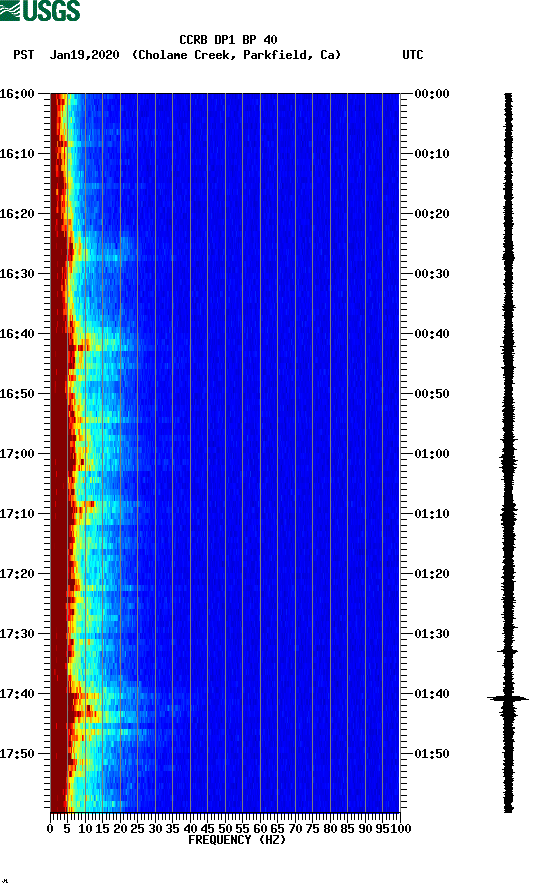
Task: Click the '25' frequency axis tick label
Action: (x=137, y=829)
